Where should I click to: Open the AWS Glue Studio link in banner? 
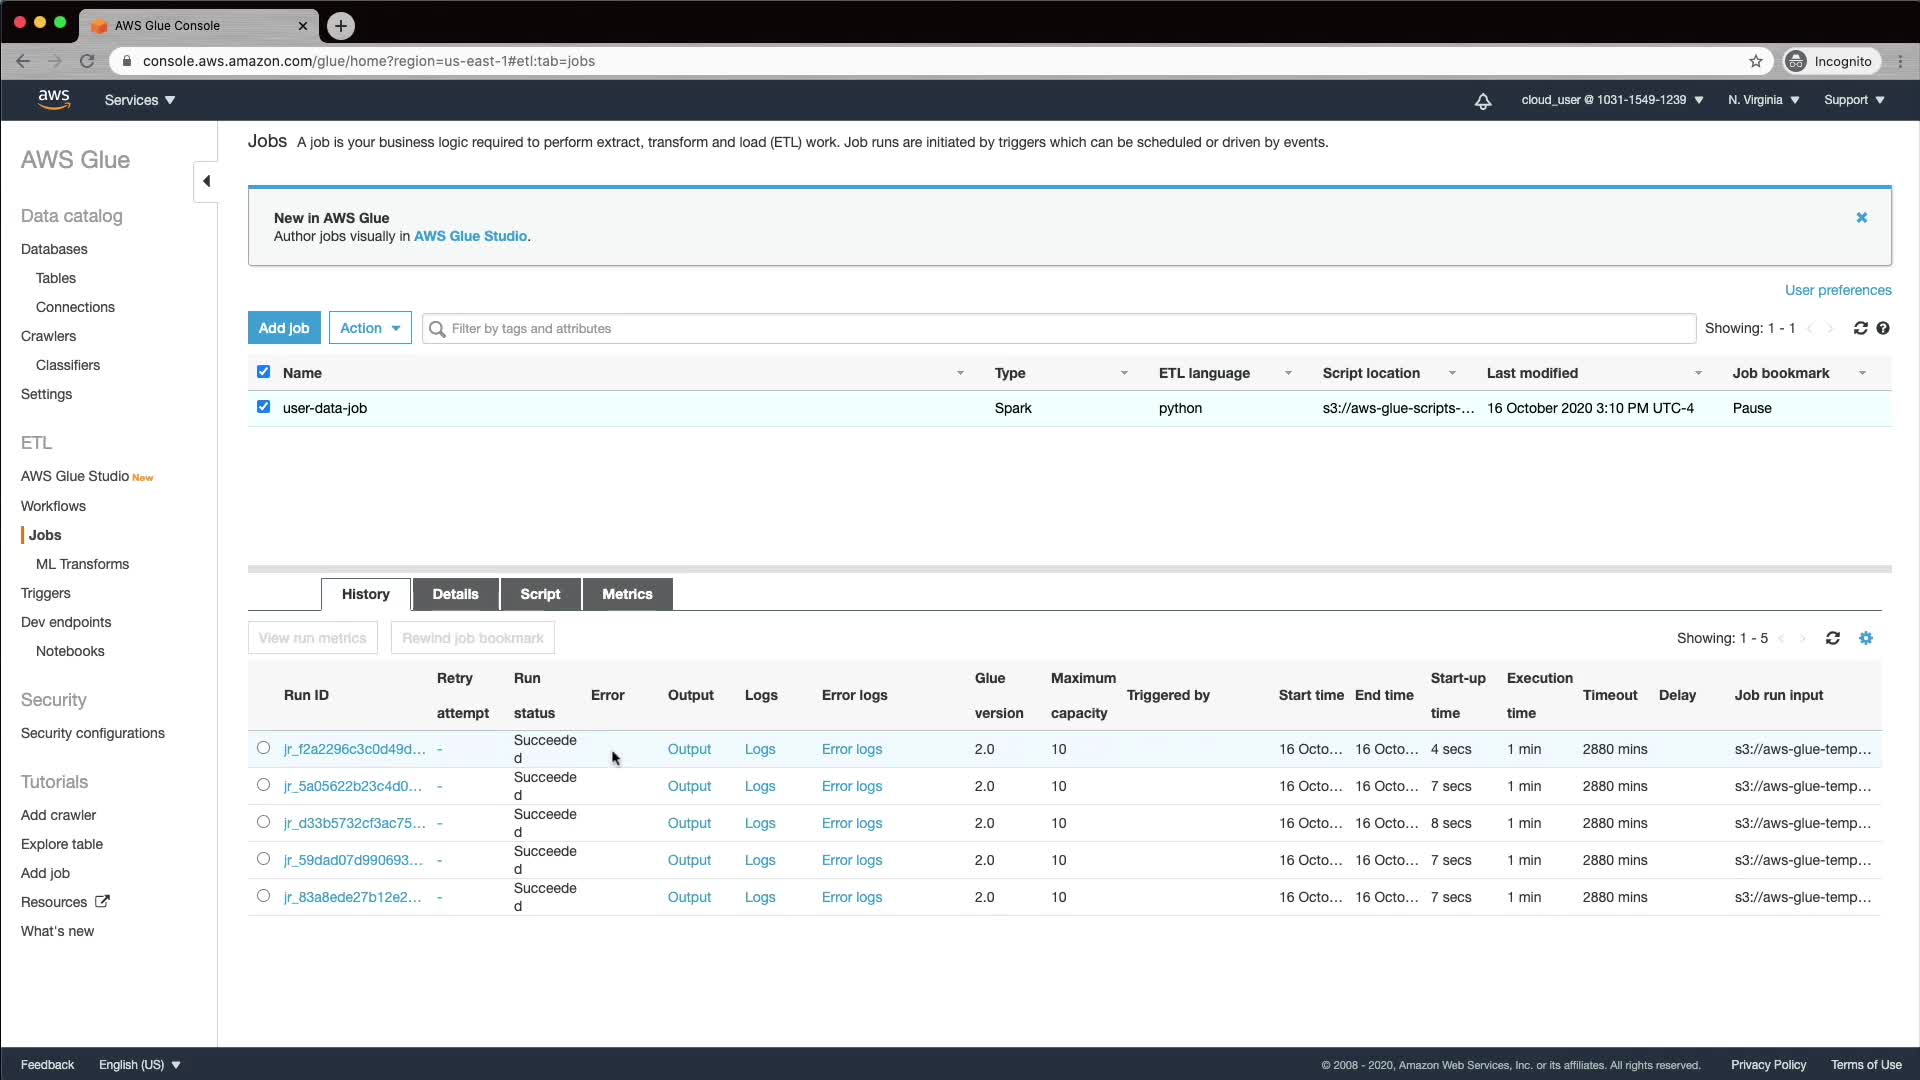click(470, 237)
